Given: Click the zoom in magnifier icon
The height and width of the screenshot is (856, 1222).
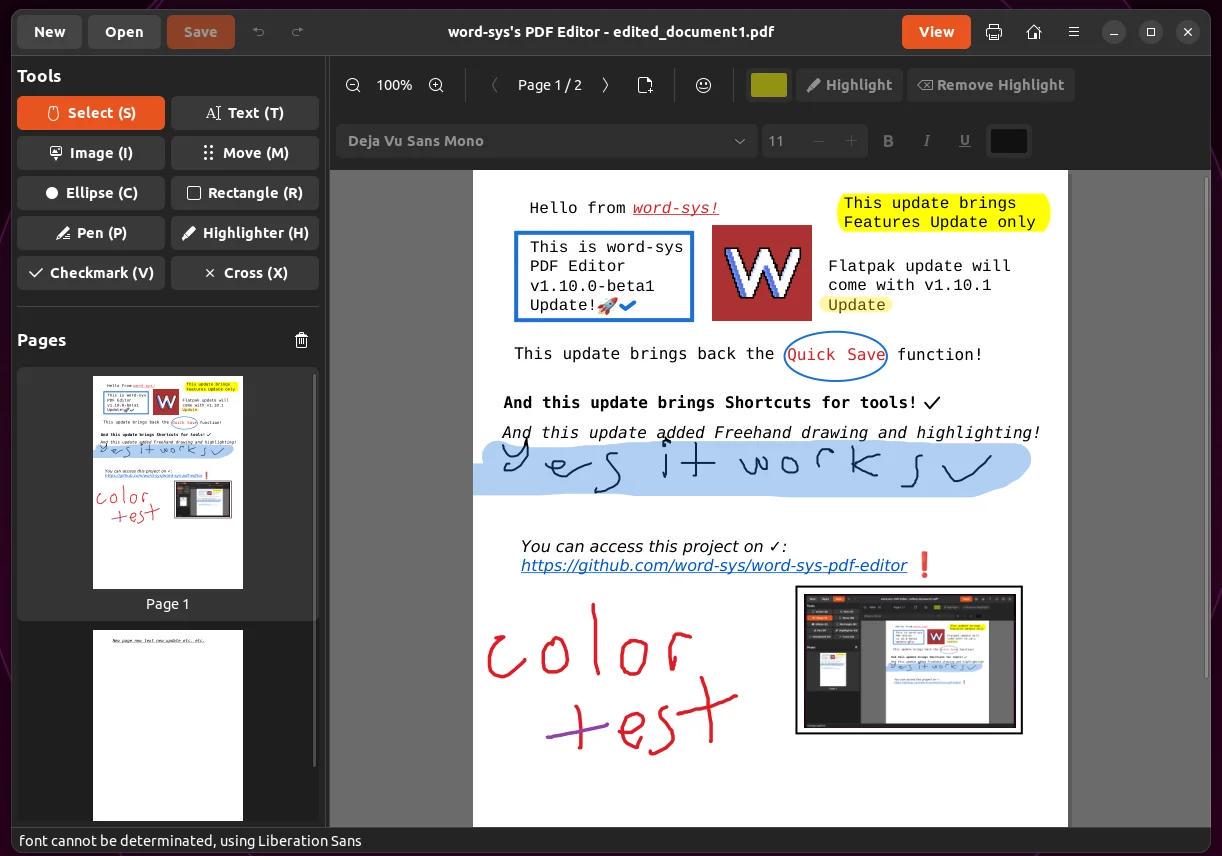Looking at the screenshot, I should [436, 85].
